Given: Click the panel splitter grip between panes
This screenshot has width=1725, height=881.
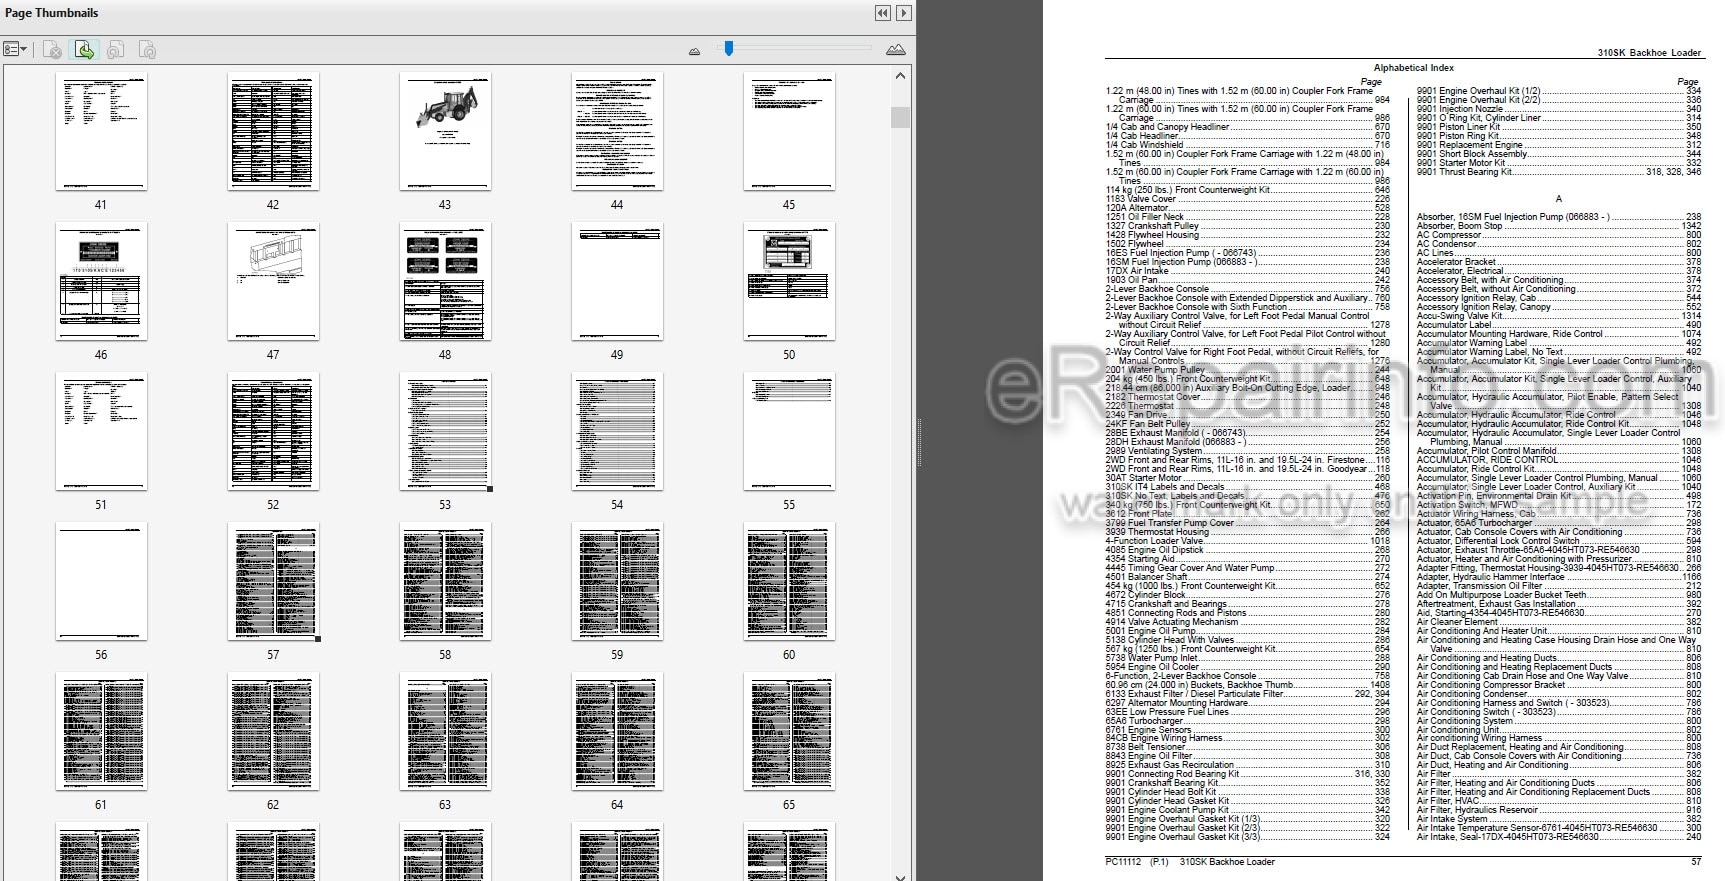Looking at the screenshot, I should tap(919, 443).
